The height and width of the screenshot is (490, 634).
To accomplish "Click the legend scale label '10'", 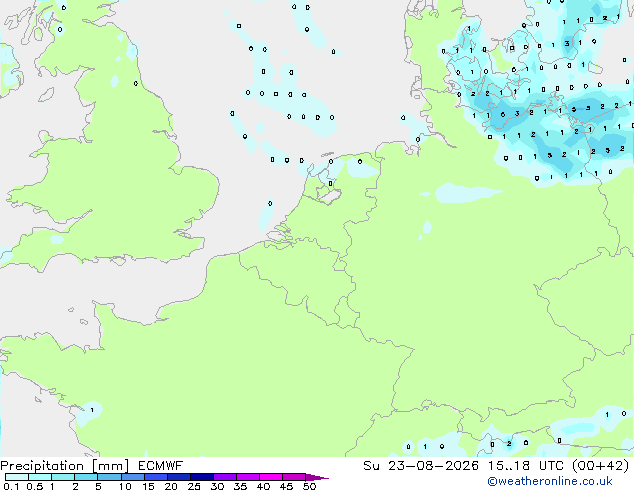I will click(125, 486).
